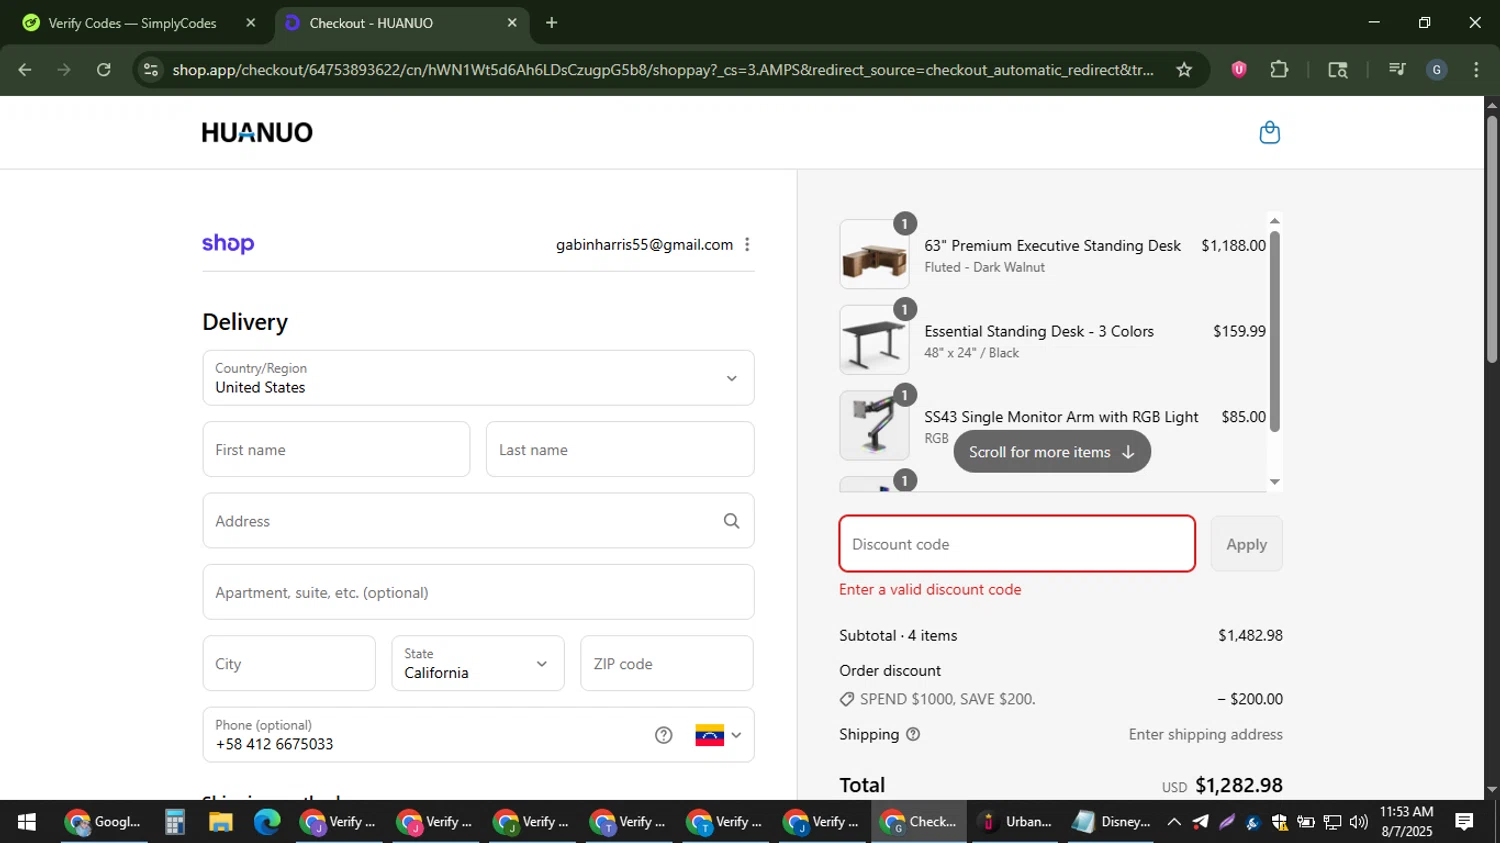
Task: Click the Apartment, suite, etc. field
Action: point(478,592)
